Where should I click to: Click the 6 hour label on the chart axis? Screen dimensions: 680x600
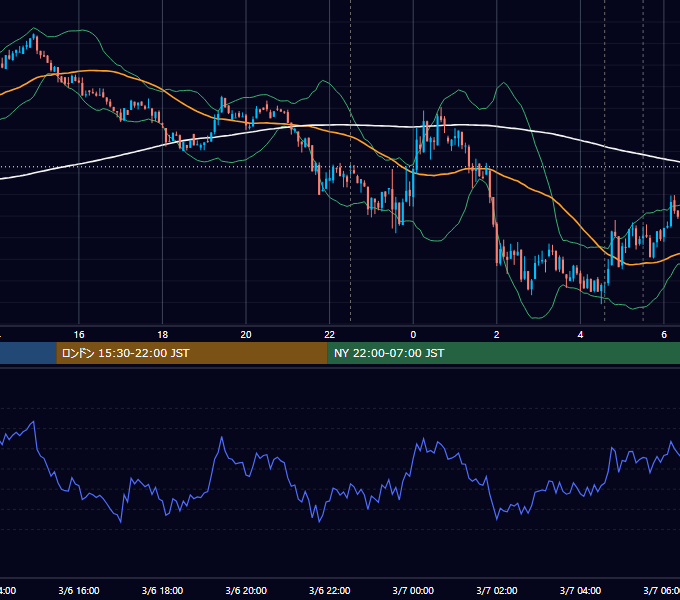pyautogui.click(x=664, y=335)
